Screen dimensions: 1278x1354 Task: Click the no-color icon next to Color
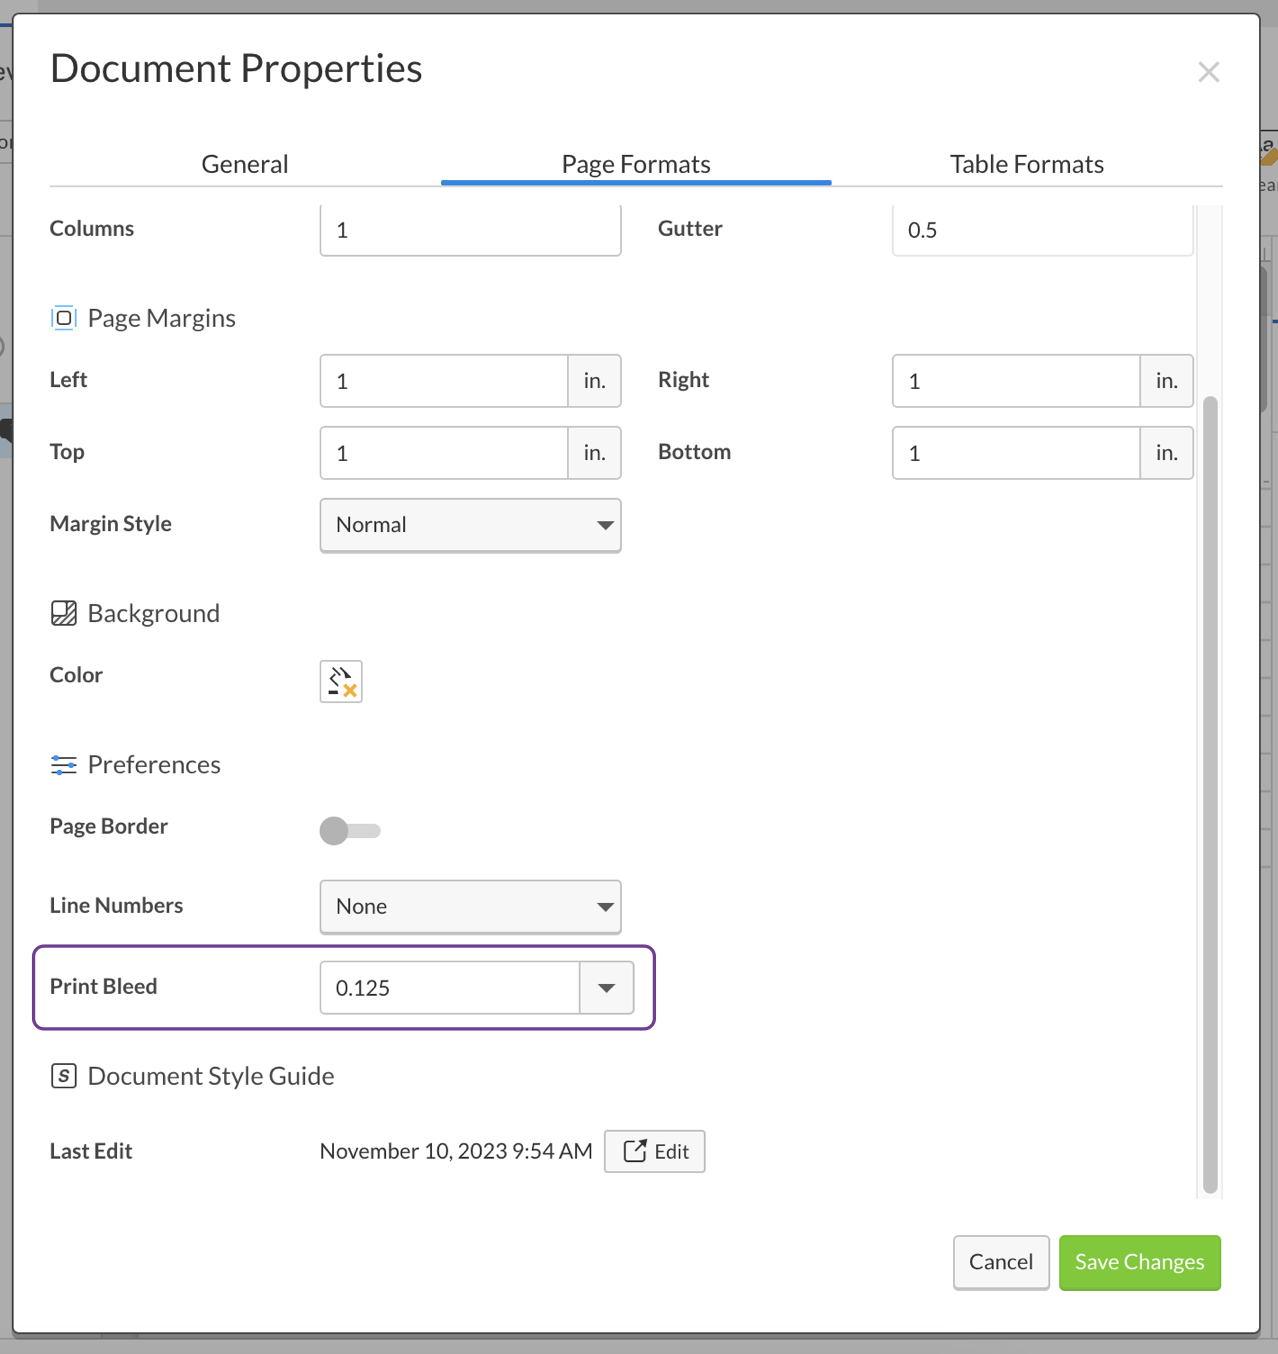point(341,681)
